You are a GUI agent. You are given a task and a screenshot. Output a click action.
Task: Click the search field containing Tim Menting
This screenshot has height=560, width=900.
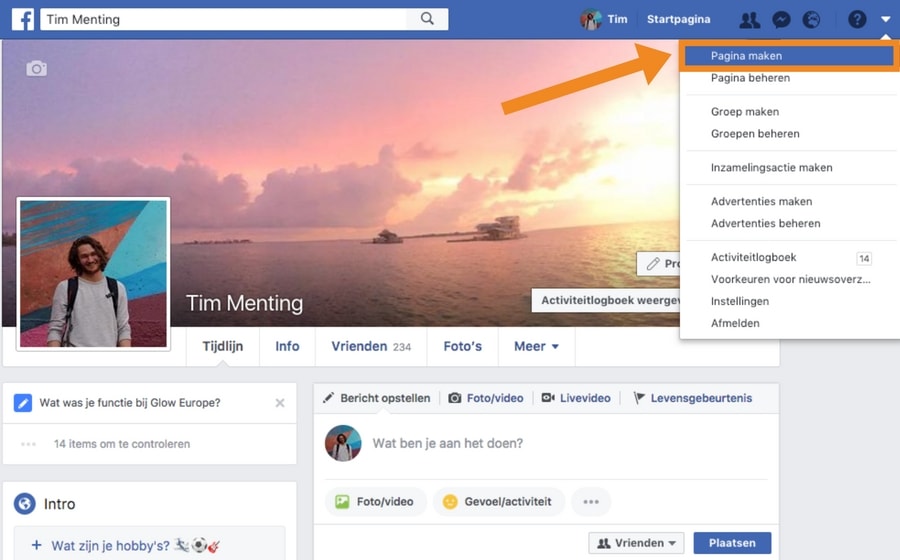(x=224, y=20)
